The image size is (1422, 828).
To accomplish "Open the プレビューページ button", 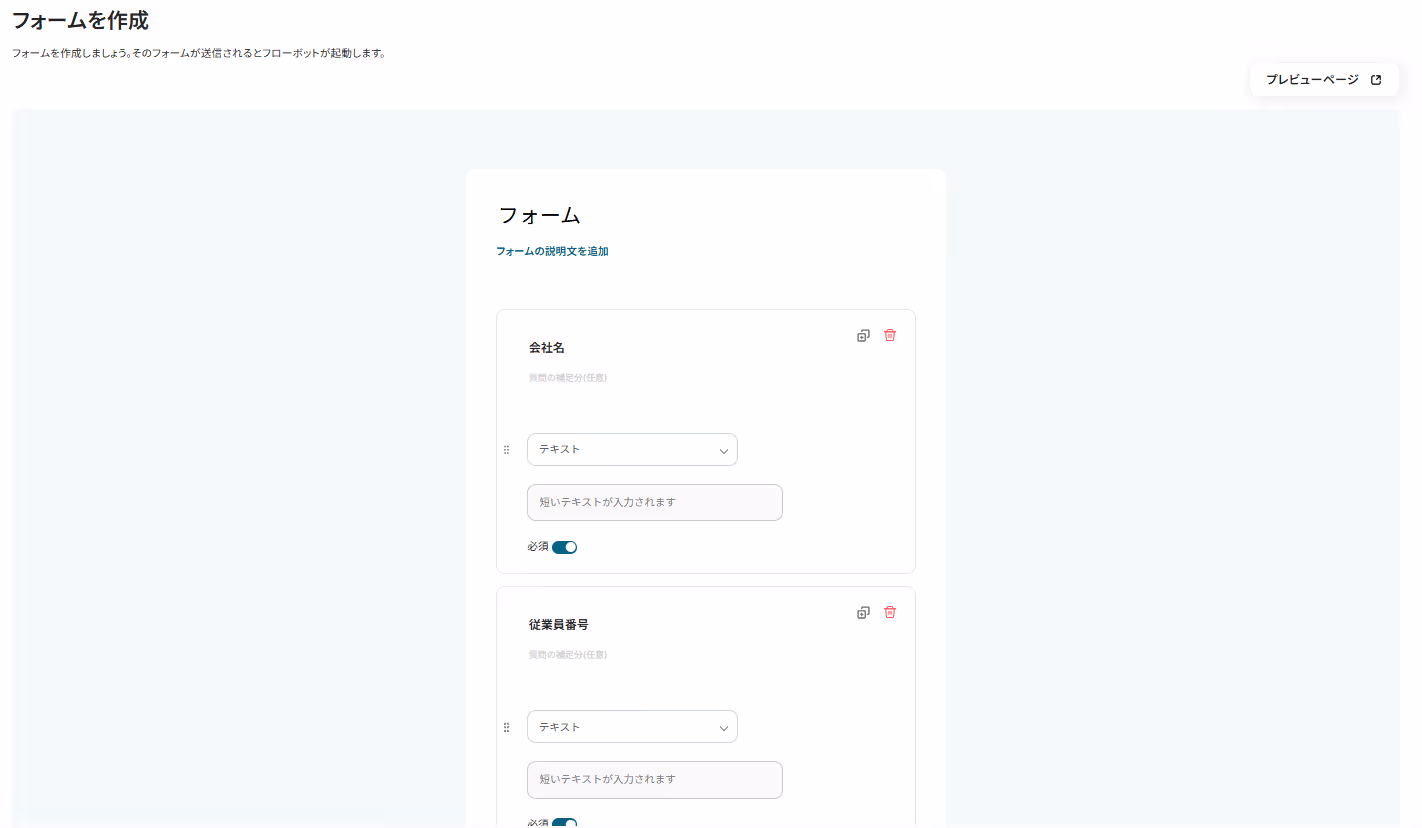I will (x=1324, y=80).
